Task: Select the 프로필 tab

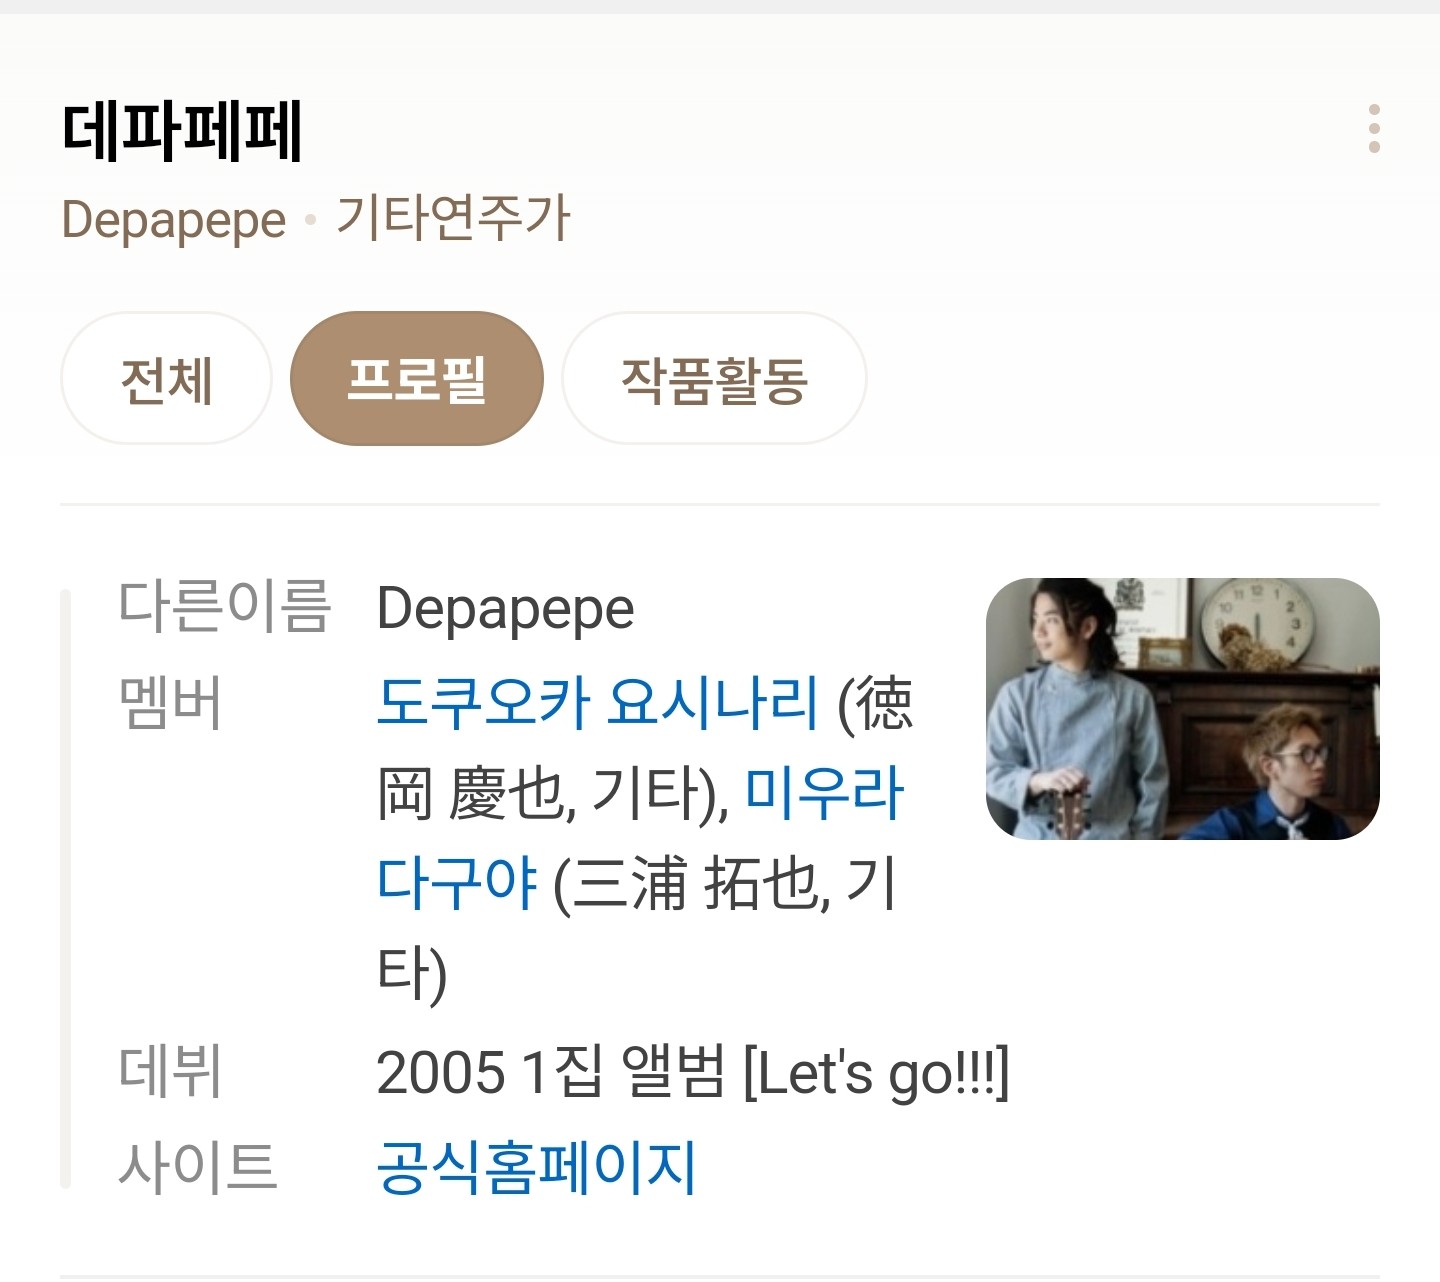Action: tap(416, 379)
